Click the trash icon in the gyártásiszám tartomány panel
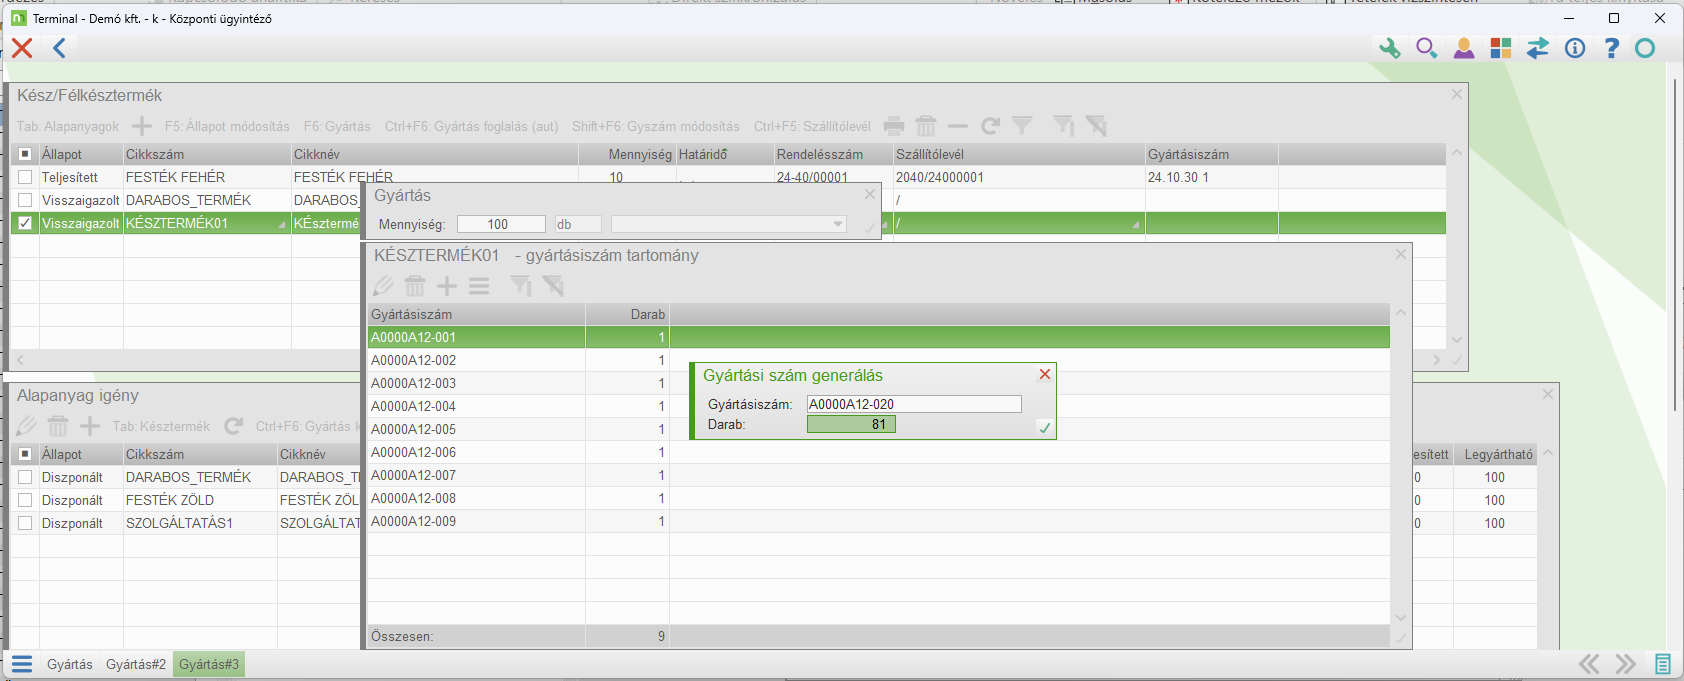This screenshot has height=681, width=1684. click(415, 286)
